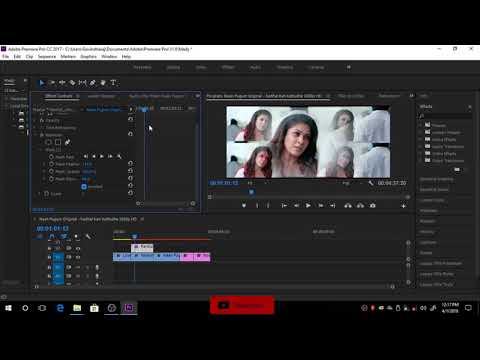Toggle the mask Inverted checkbox
This screenshot has height=360, width=480.
tap(84, 187)
